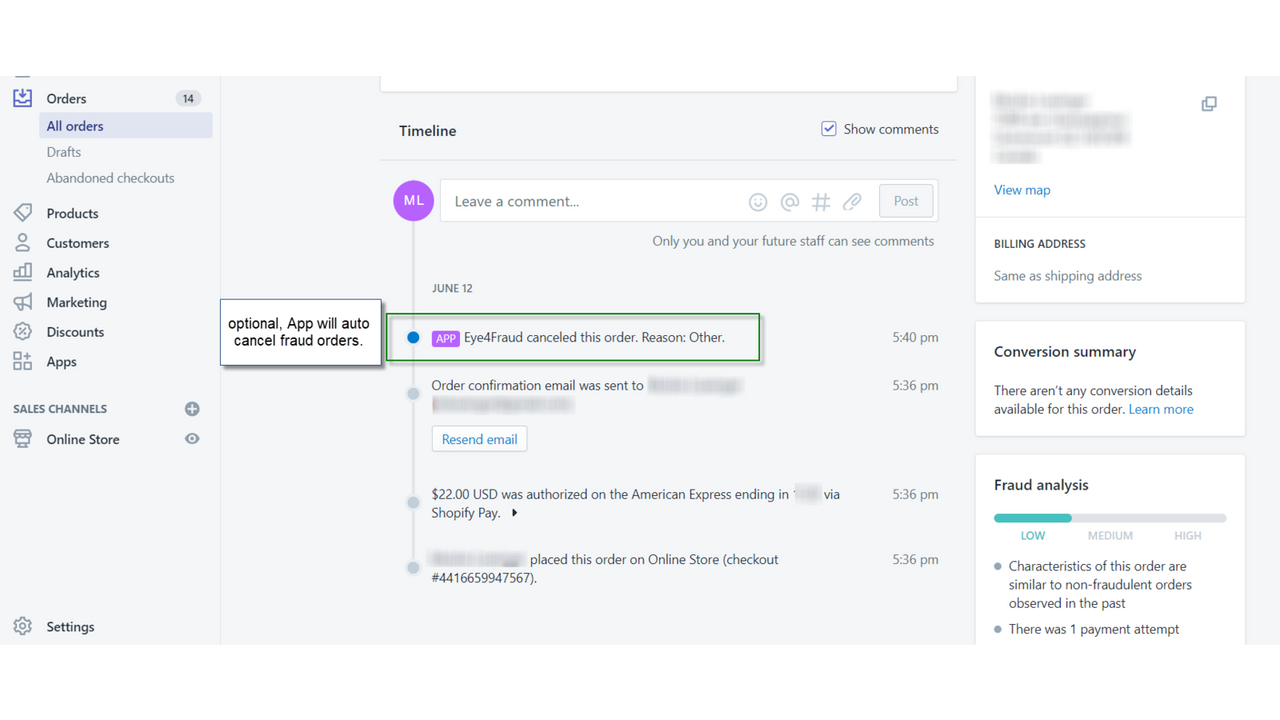The height and width of the screenshot is (720, 1280).
Task: Click the Discounts badge icon
Action: tap(22, 332)
